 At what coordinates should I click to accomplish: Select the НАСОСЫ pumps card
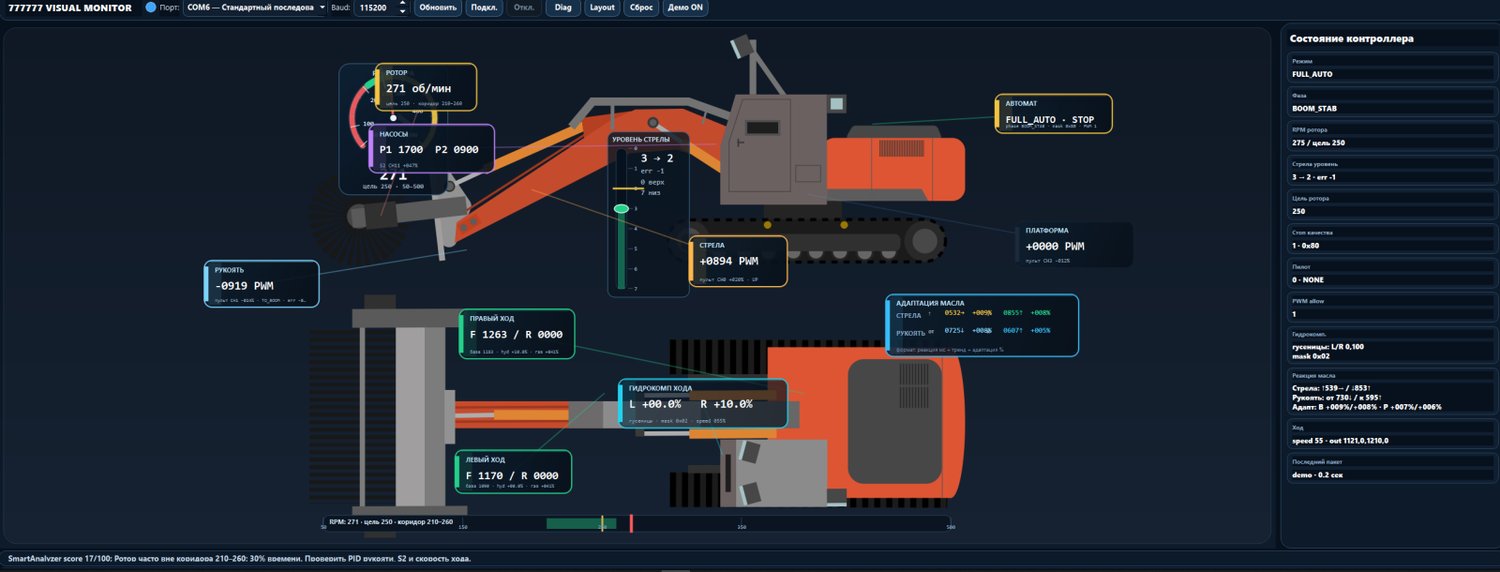[x=432, y=149]
